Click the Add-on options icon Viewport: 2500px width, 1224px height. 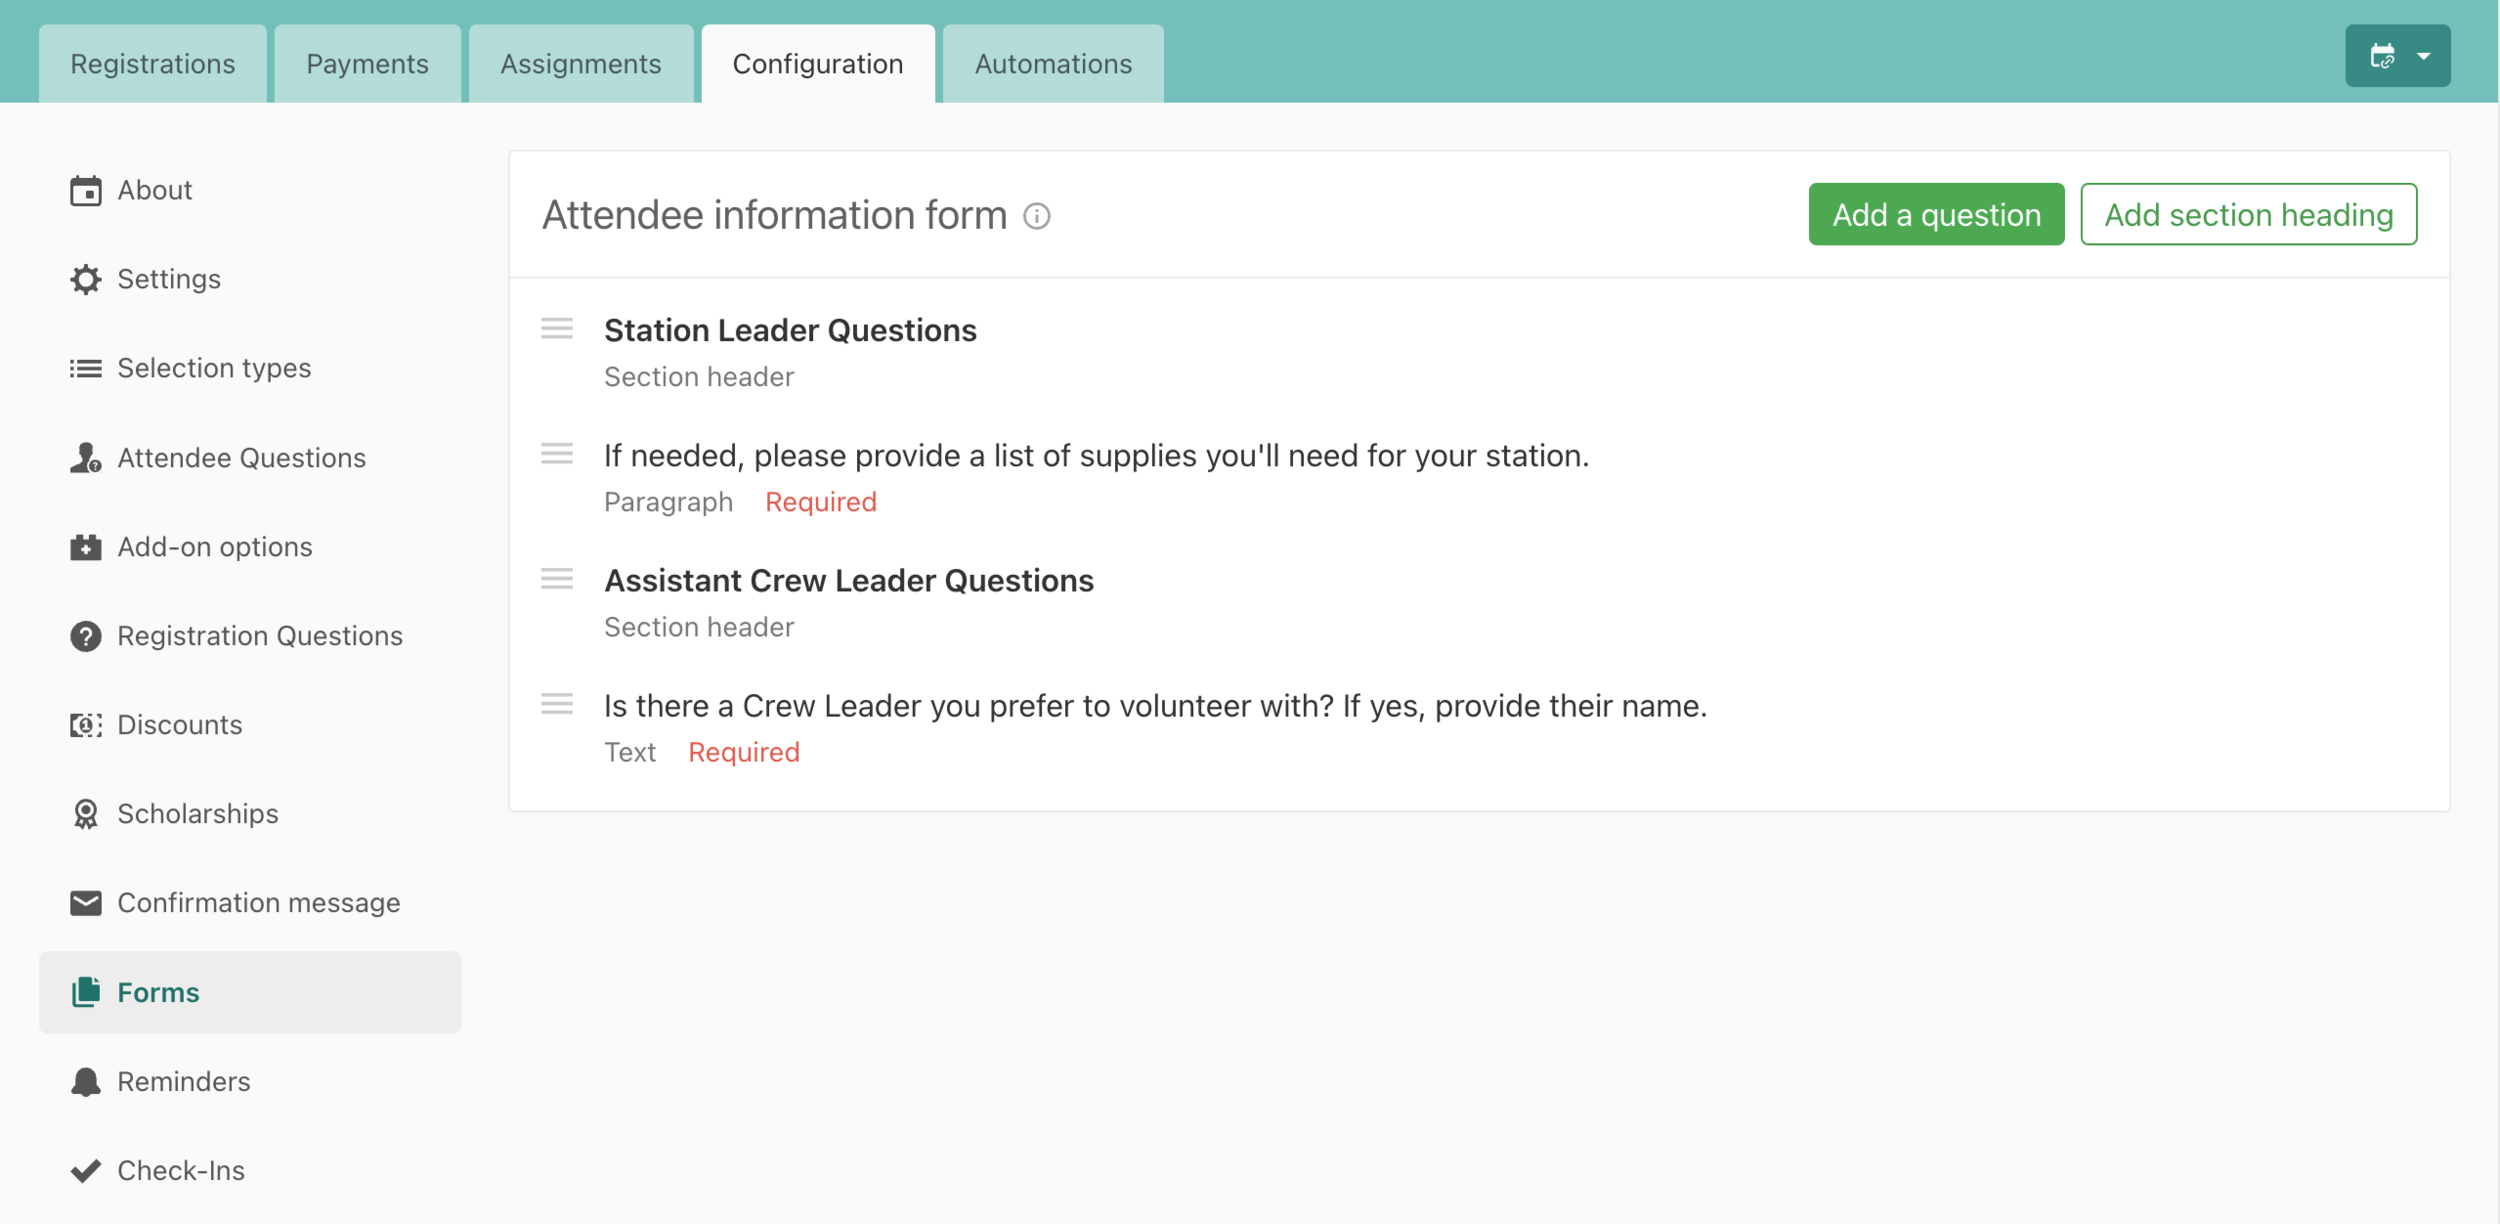coord(86,547)
